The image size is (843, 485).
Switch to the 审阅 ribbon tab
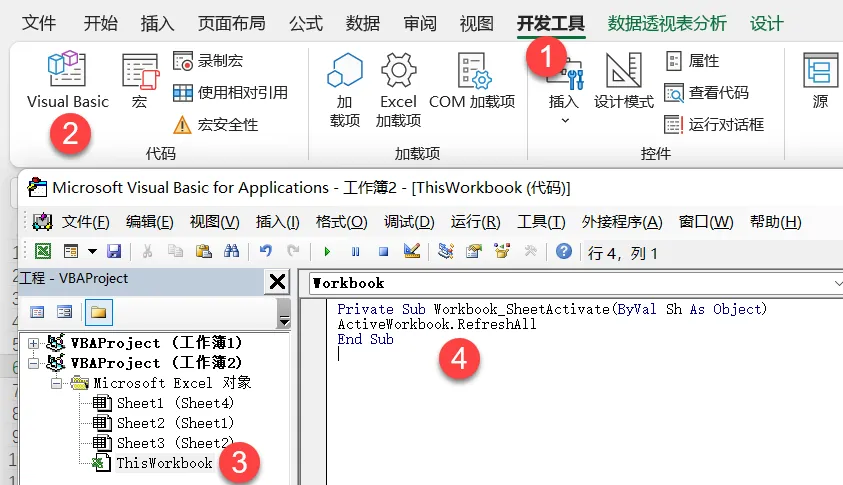420,23
